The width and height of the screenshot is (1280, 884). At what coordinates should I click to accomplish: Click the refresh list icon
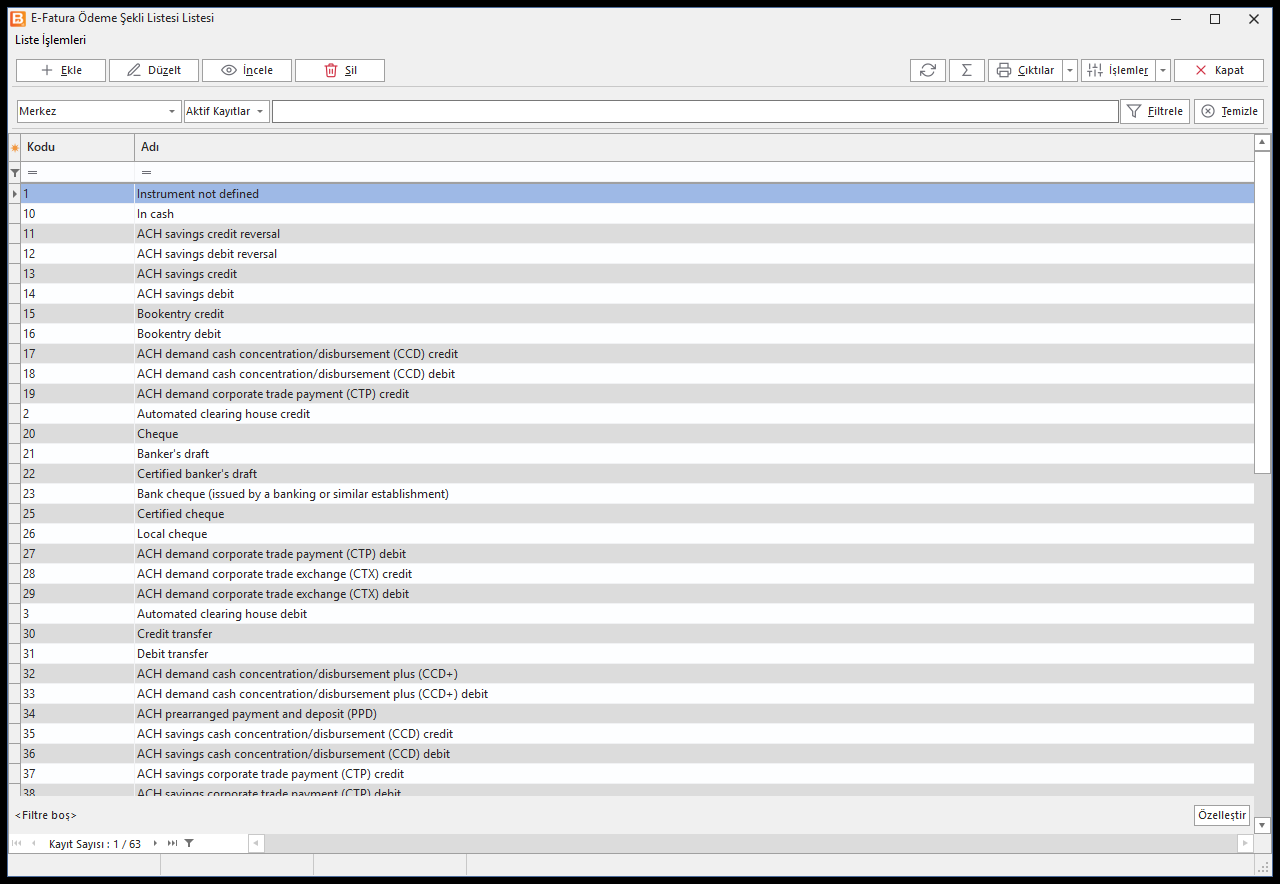(x=928, y=70)
